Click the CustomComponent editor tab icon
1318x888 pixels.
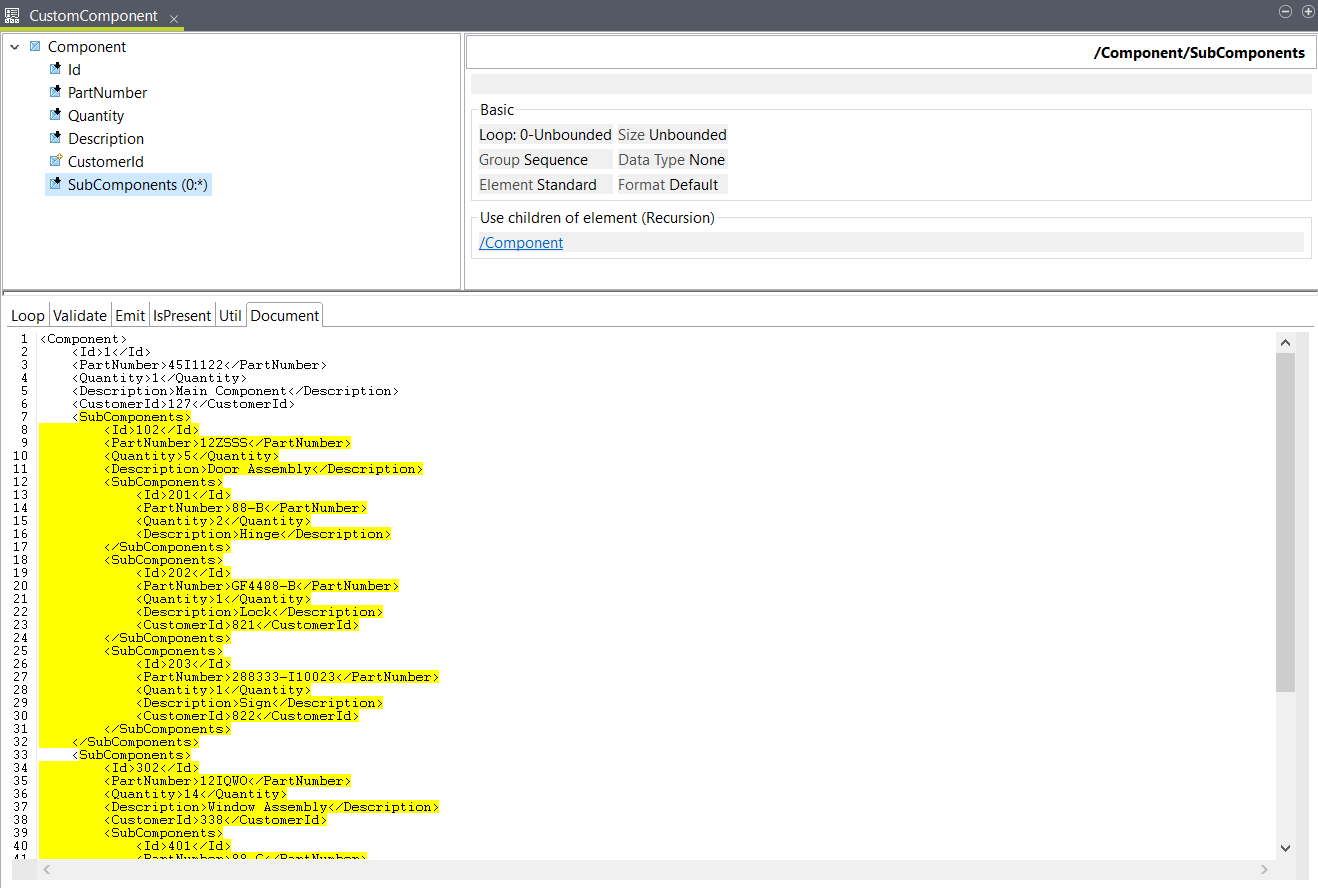13,16
